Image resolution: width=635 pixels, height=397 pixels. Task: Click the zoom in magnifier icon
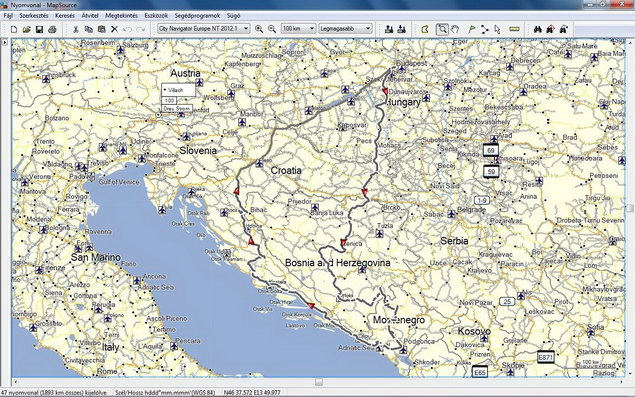point(259,29)
